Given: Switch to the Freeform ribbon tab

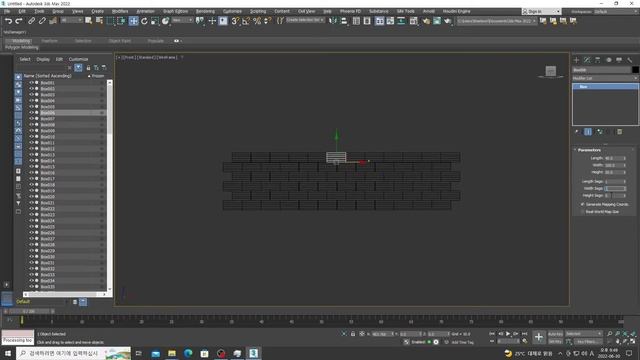Looking at the screenshot, I should [x=49, y=41].
